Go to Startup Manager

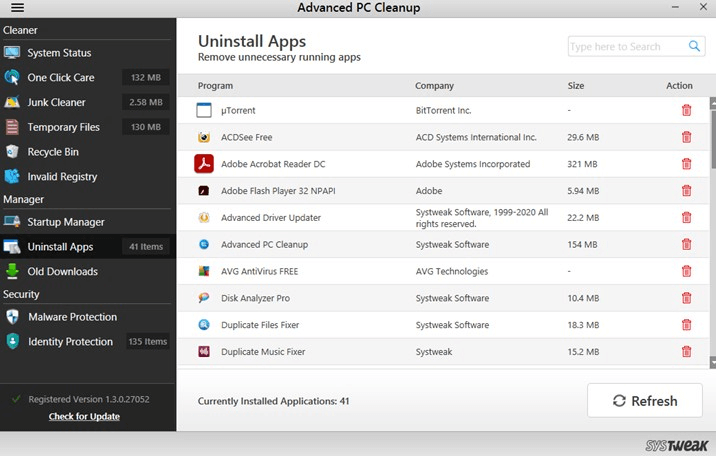pyautogui.click(x=66, y=222)
